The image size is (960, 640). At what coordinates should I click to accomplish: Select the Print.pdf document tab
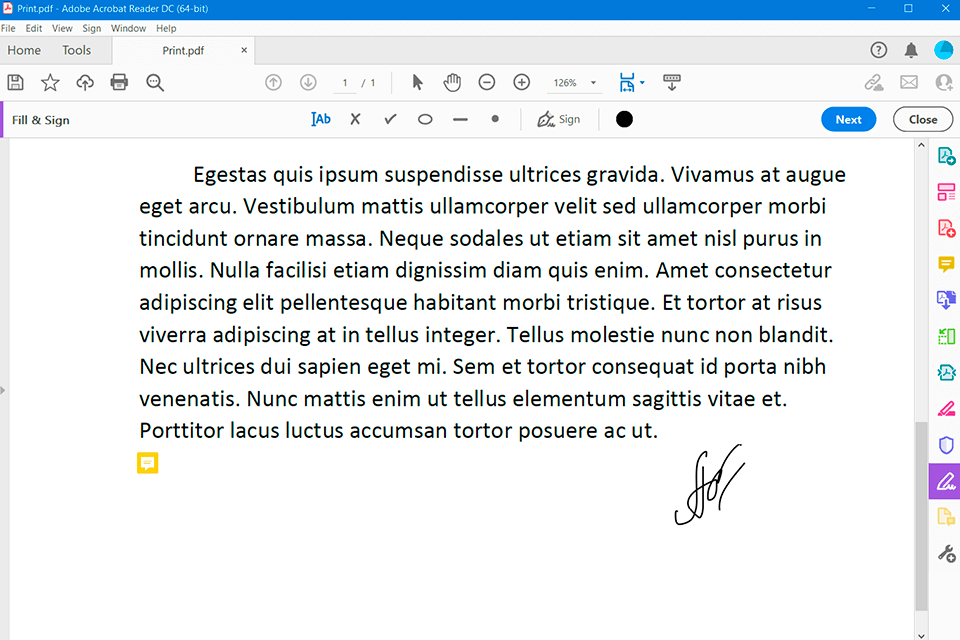(x=183, y=50)
